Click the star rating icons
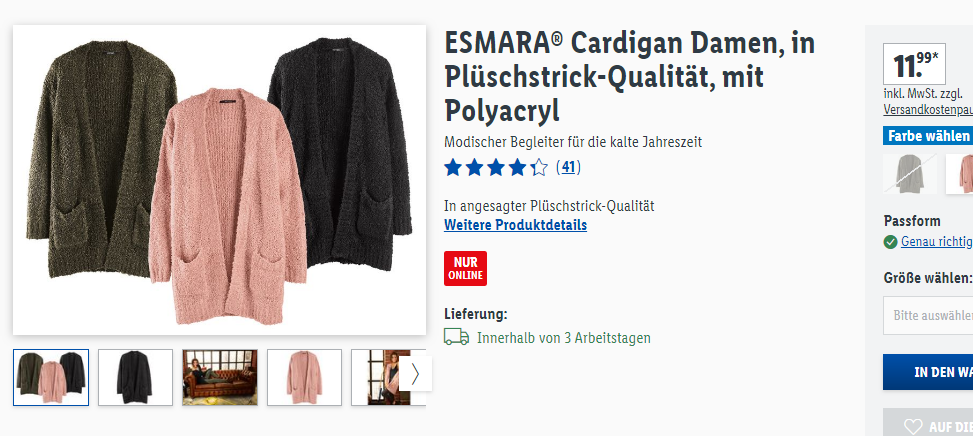Image resolution: width=973 pixels, height=436 pixels. (496, 167)
